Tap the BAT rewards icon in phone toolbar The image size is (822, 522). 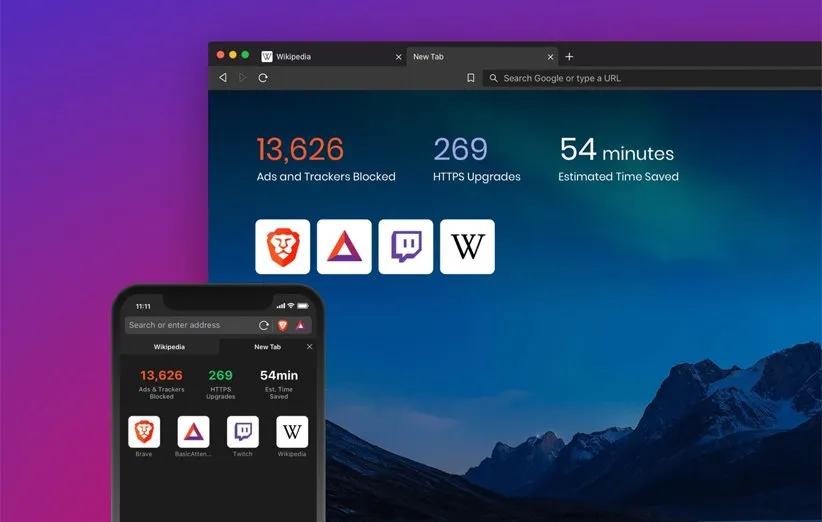tap(300, 325)
